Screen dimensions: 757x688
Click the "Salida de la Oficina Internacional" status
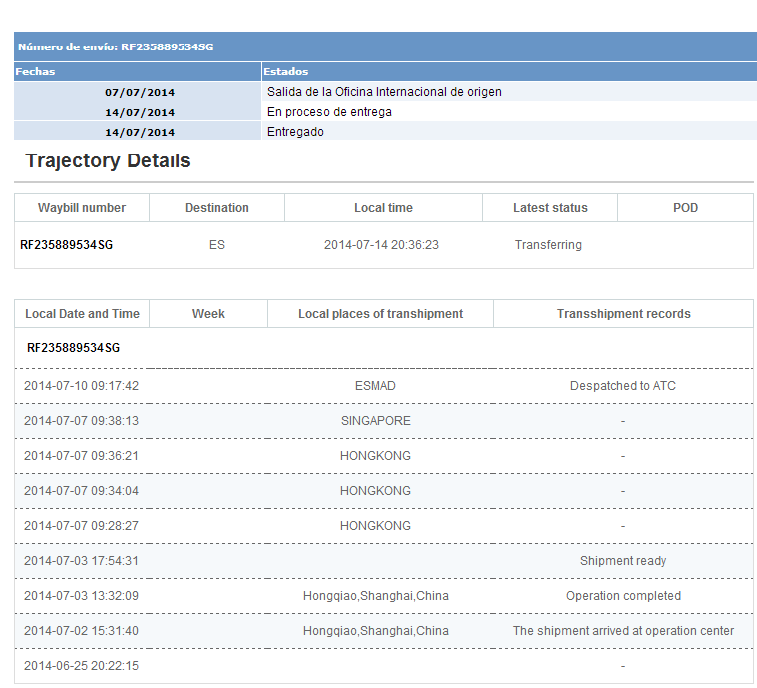(384, 92)
